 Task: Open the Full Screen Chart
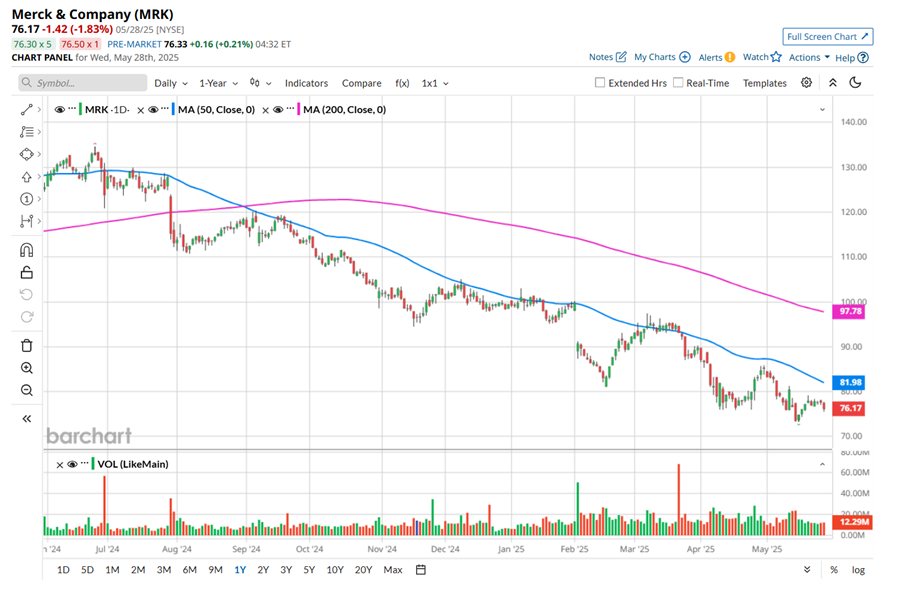point(828,36)
